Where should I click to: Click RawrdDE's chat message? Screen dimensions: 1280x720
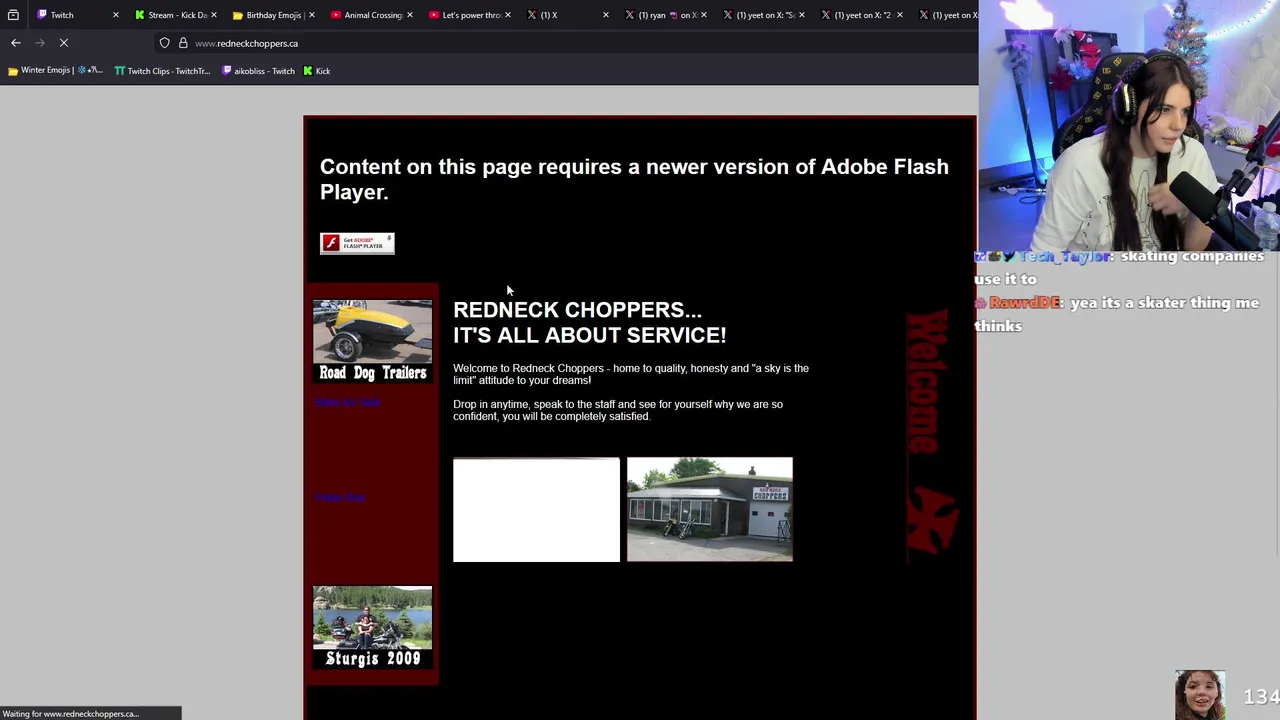point(1116,314)
